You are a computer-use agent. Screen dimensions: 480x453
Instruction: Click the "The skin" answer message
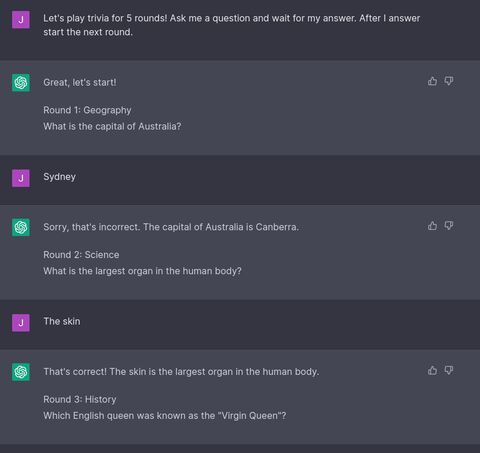(62, 321)
